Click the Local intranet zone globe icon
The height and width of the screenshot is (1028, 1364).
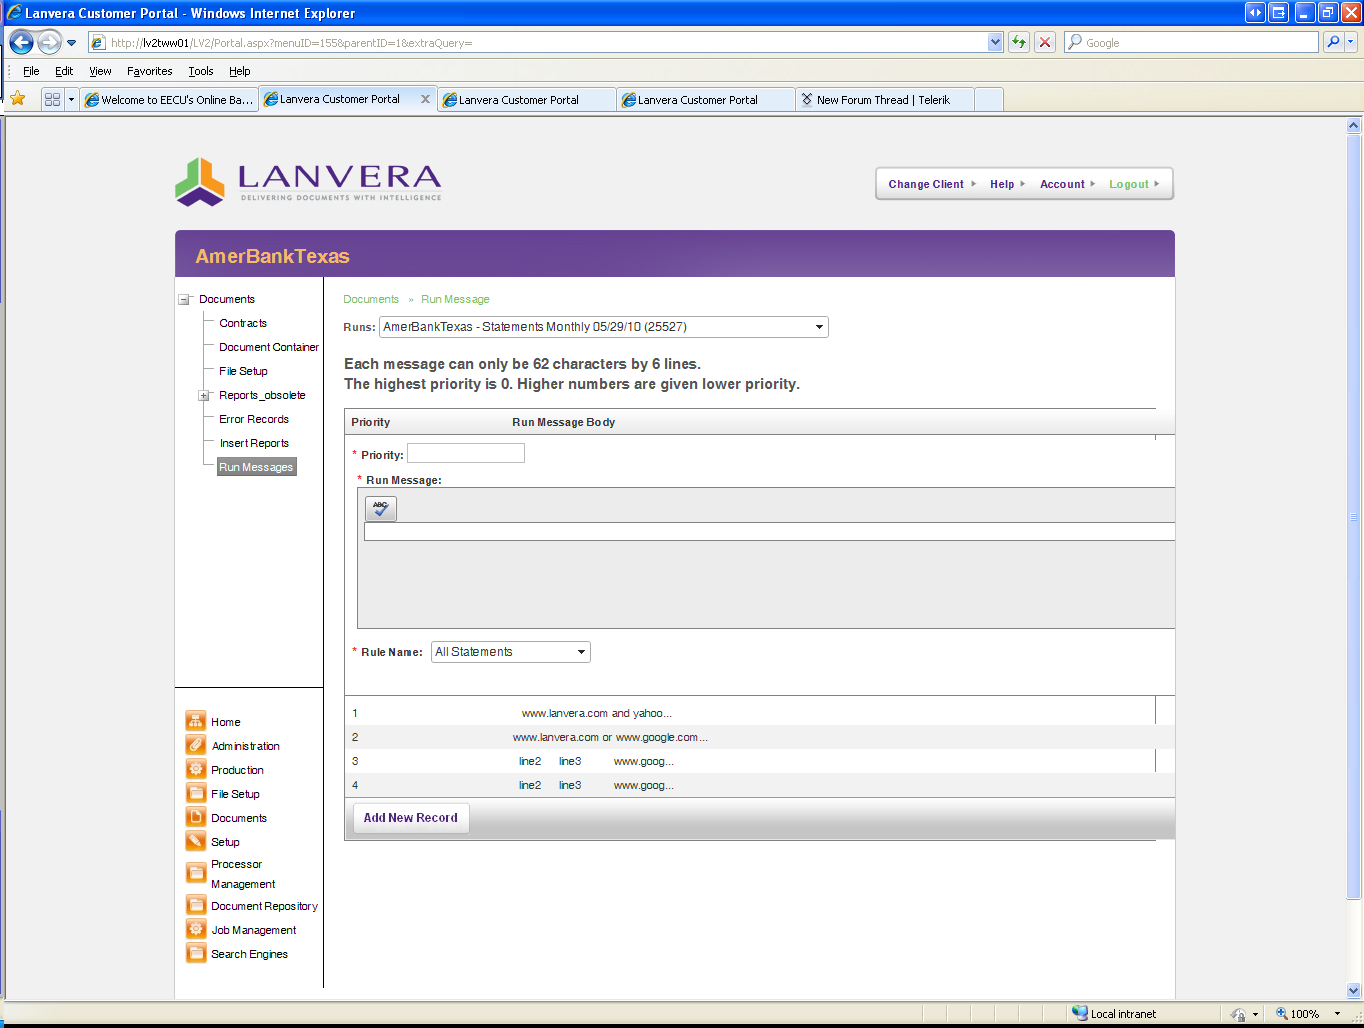pos(1080,1013)
